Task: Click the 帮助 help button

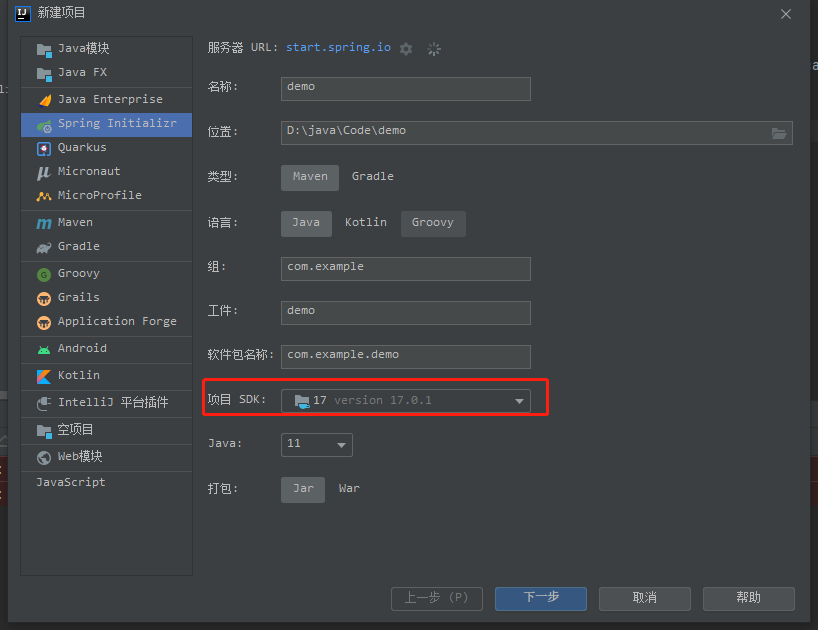Action: coord(749,599)
